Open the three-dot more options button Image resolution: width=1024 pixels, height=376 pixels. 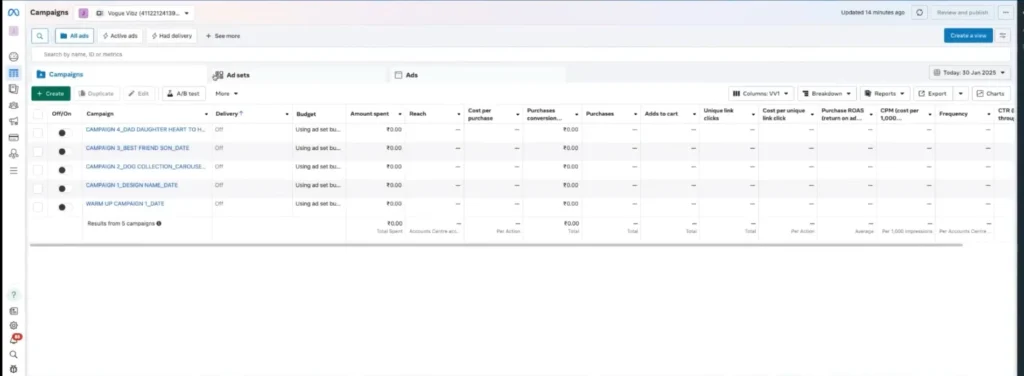coord(1005,12)
